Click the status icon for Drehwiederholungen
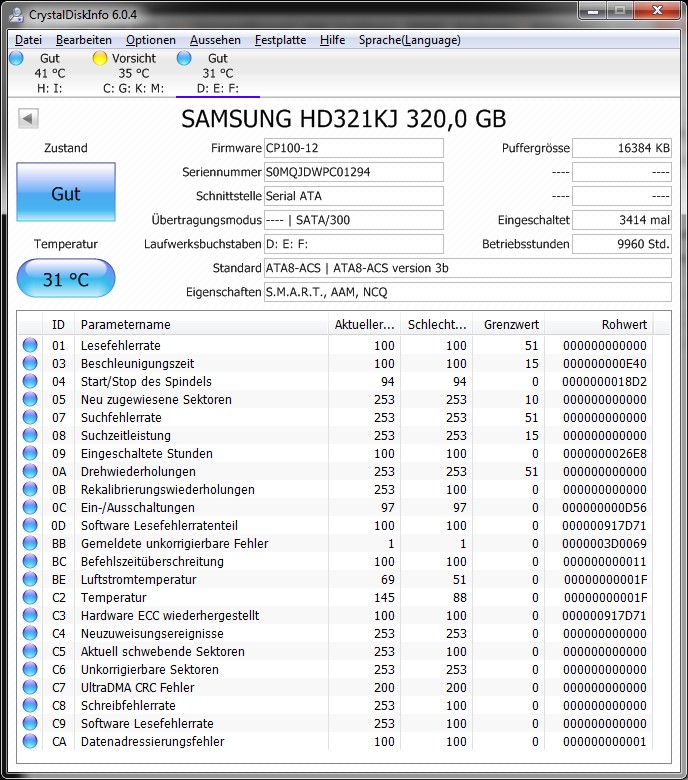Viewport: 688px width, 780px height. coord(30,471)
